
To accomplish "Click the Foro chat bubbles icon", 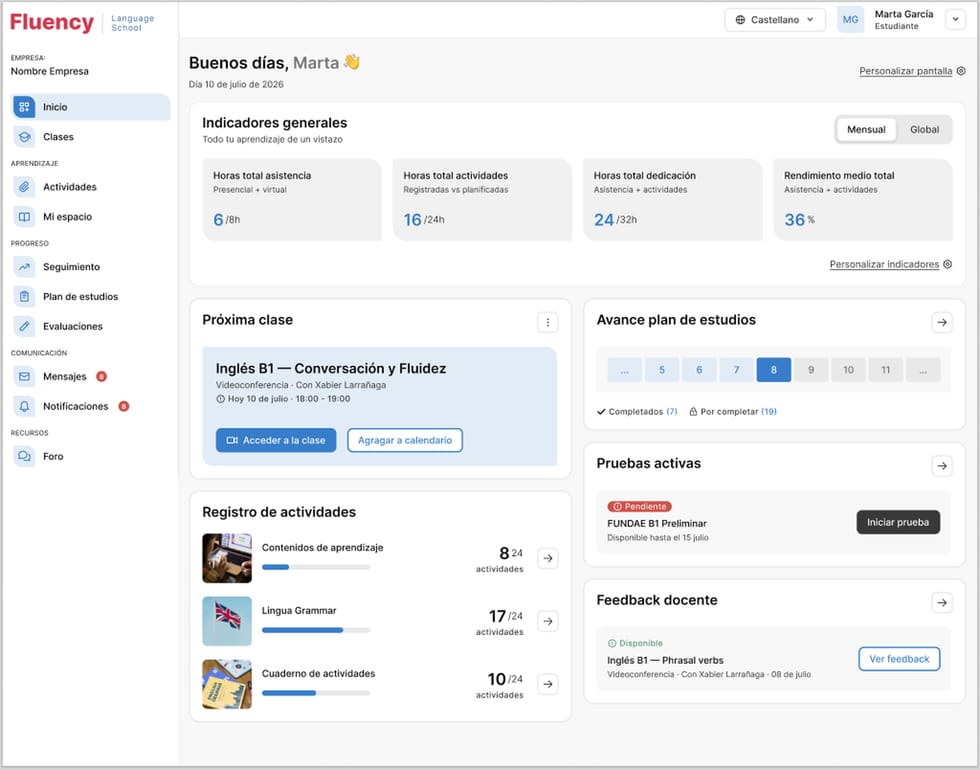I will pyautogui.click(x=24, y=456).
